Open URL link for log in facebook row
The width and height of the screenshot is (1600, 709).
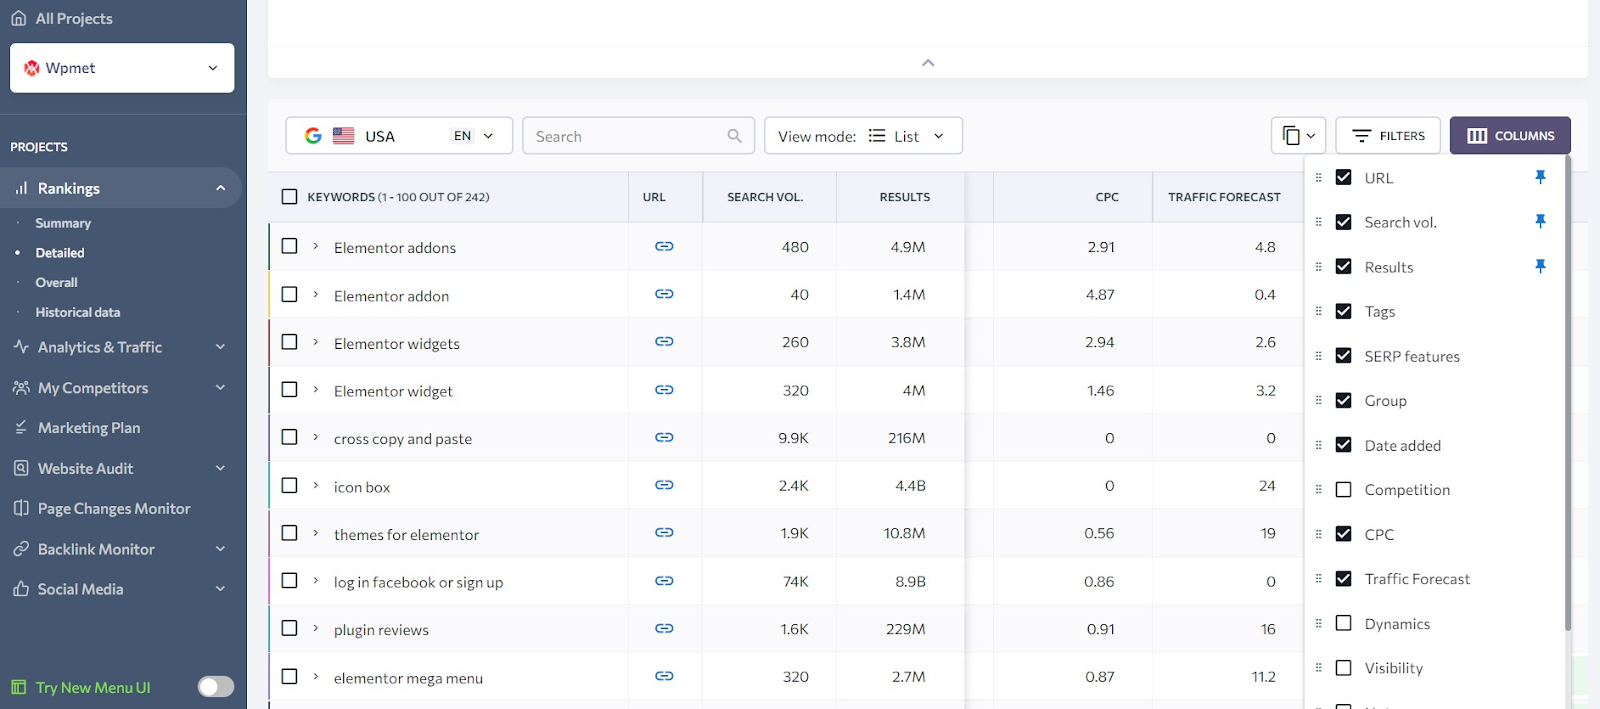(x=664, y=581)
